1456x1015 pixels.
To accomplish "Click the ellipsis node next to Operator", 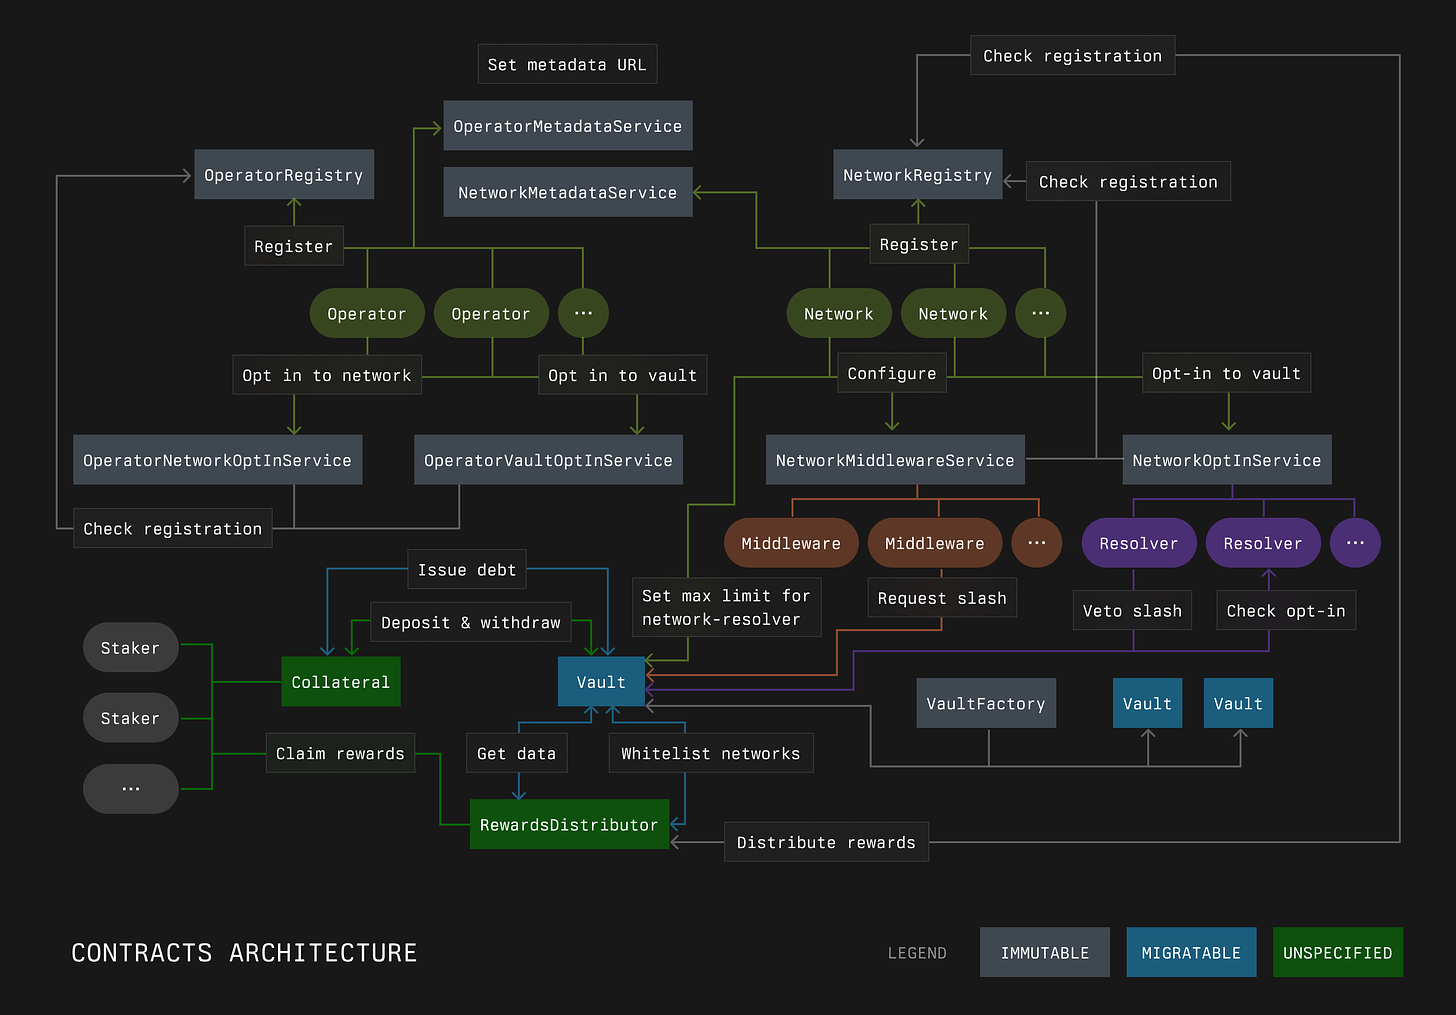I will [x=583, y=313].
